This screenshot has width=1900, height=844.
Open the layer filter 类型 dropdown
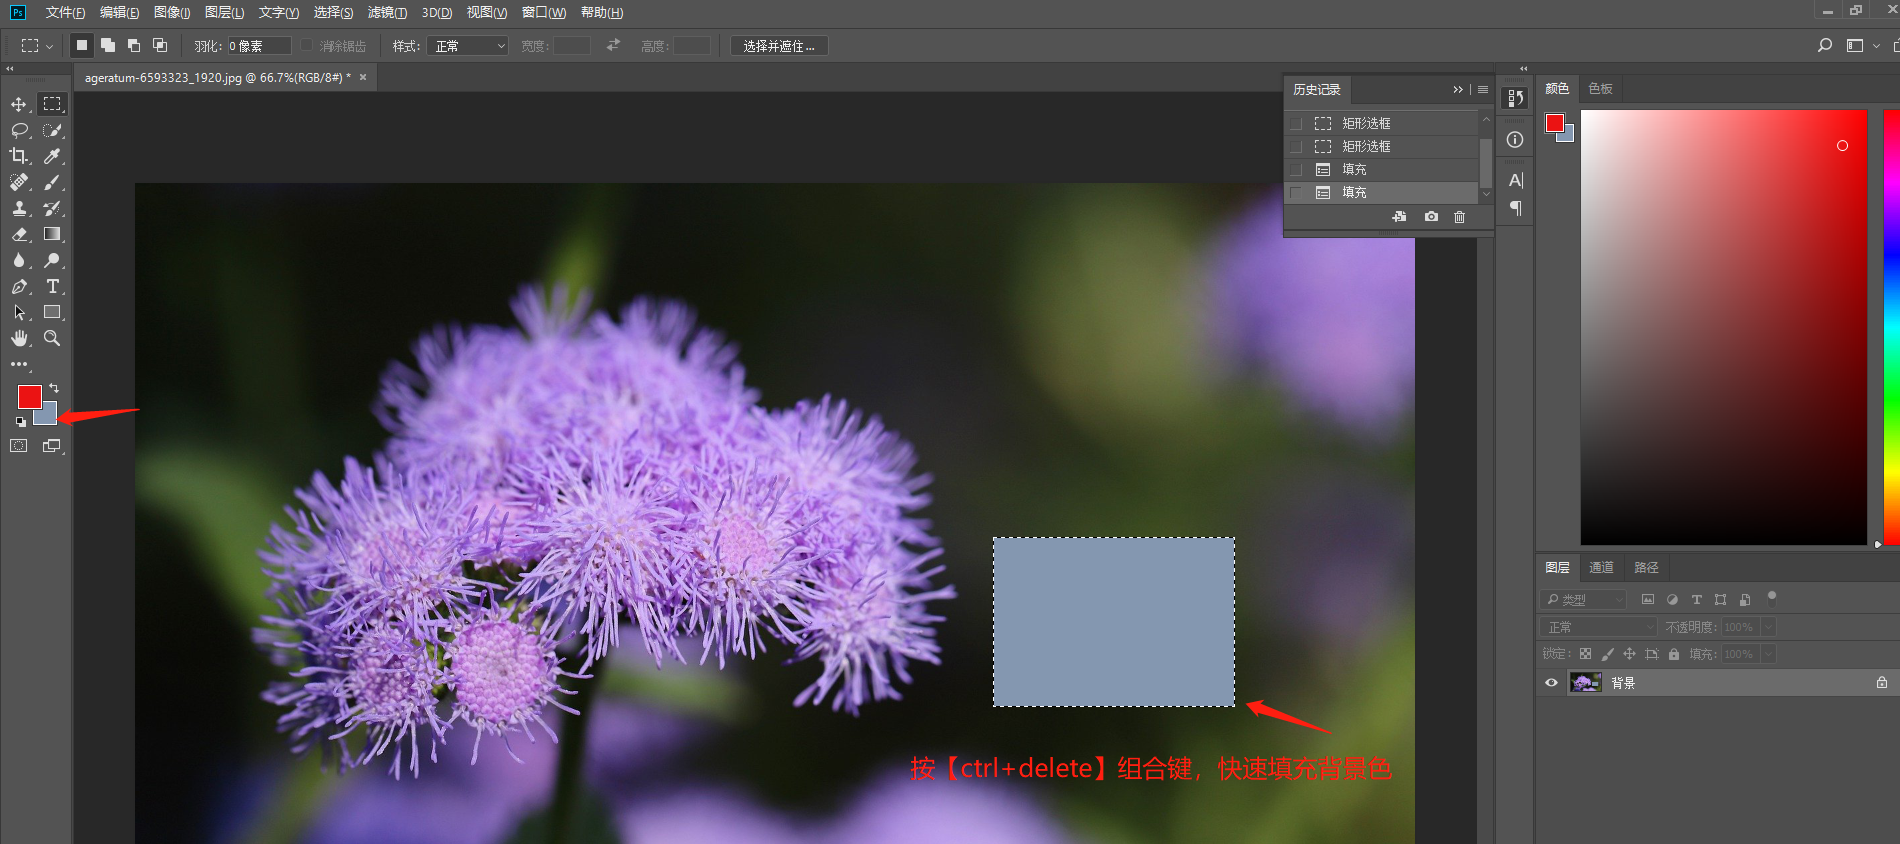tap(1584, 600)
